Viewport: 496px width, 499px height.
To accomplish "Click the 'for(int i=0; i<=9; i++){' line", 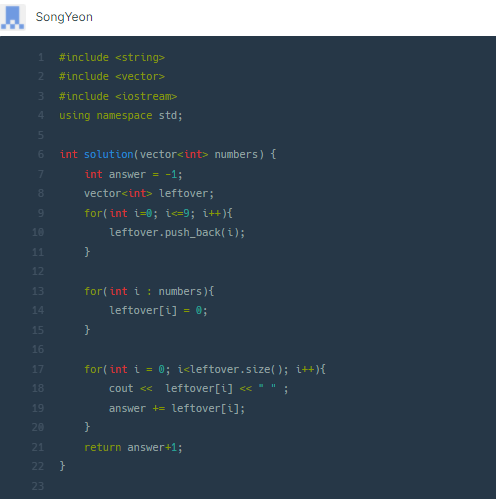I will coord(158,213).
